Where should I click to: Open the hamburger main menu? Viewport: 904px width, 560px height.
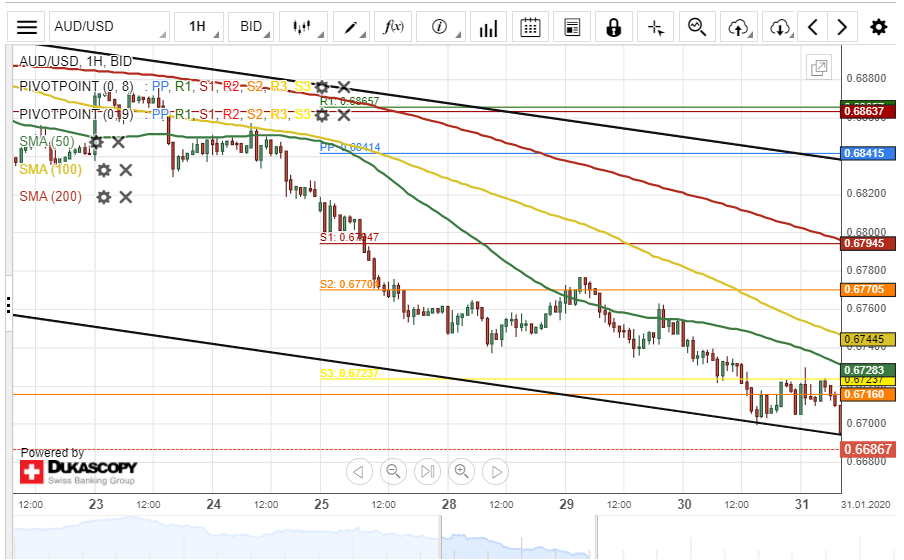click(27, 27)
